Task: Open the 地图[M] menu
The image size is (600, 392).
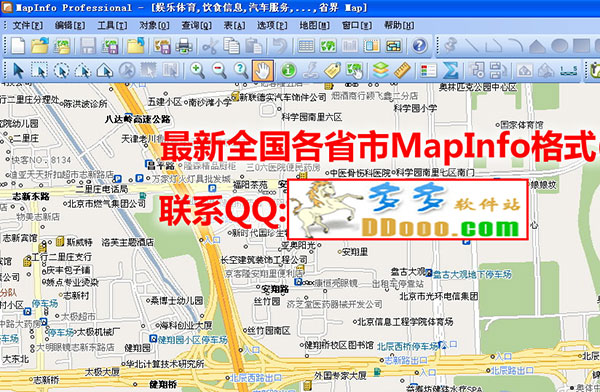Action: pyautogui.click(x=314, y=25)
